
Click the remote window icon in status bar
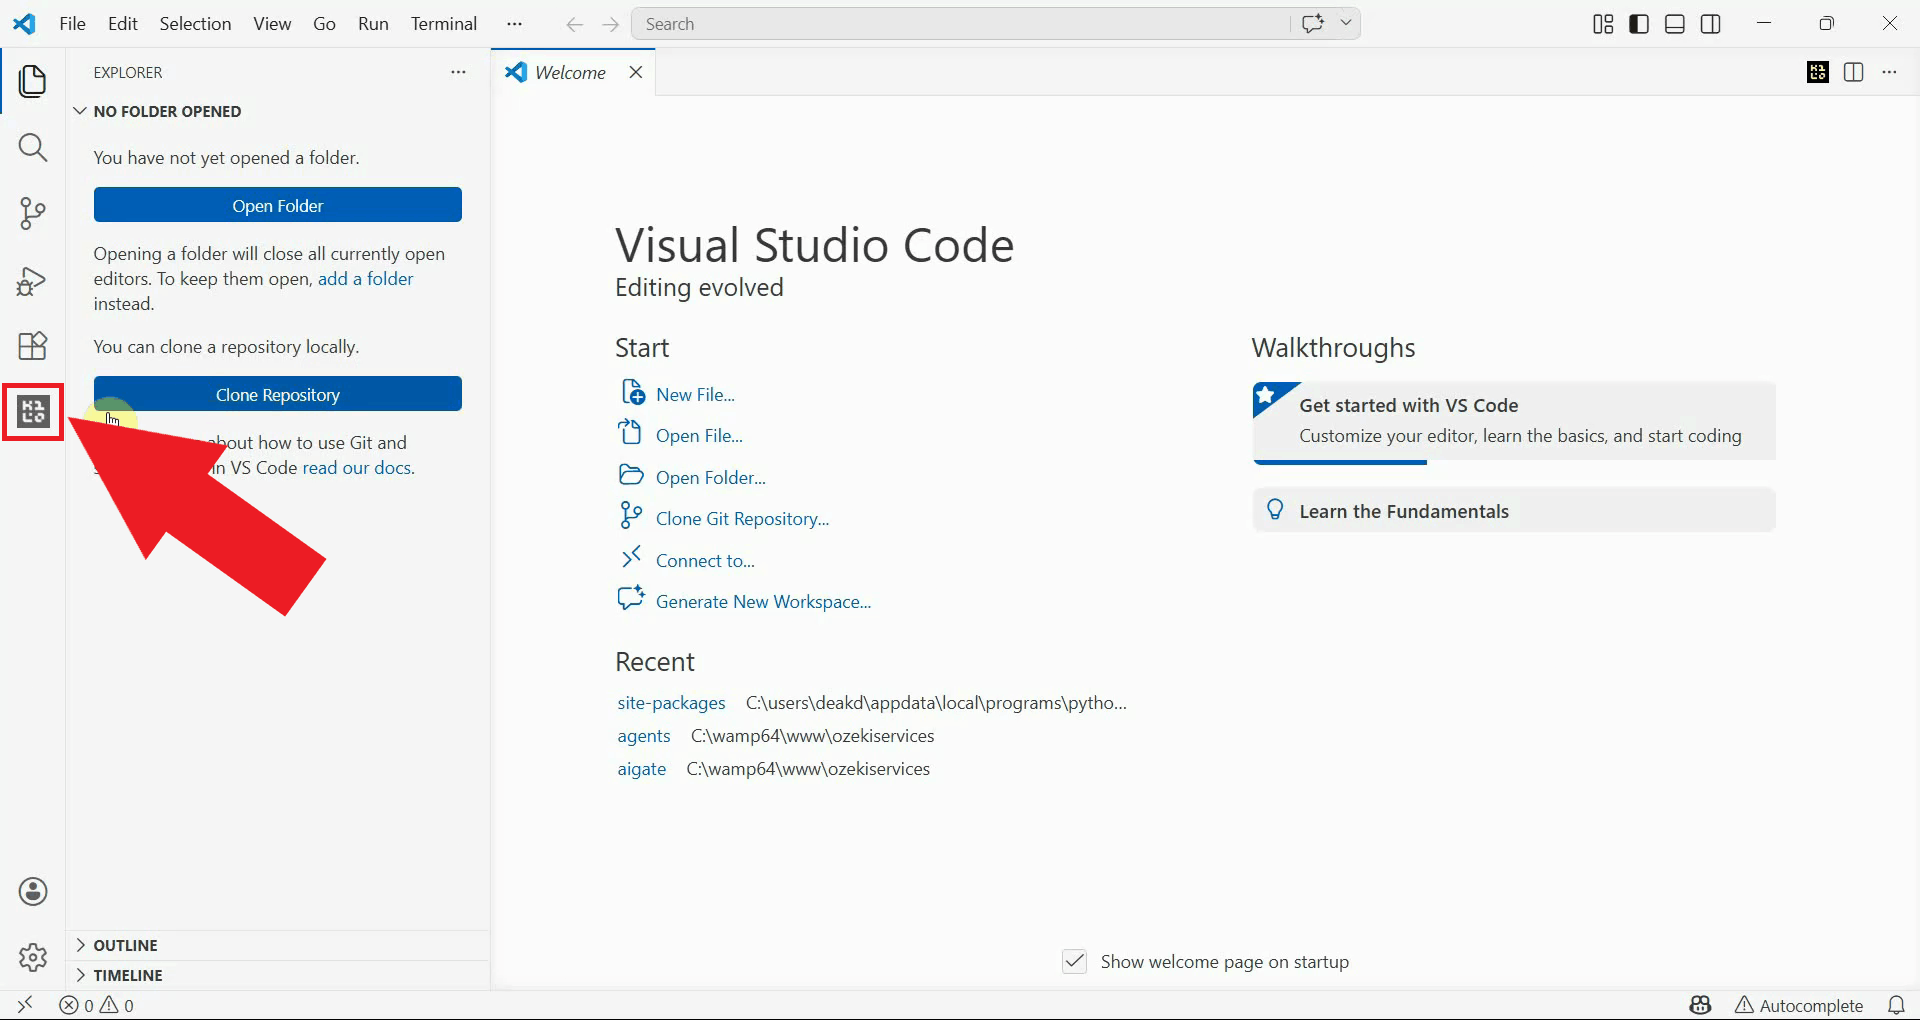coord(25,1005)
